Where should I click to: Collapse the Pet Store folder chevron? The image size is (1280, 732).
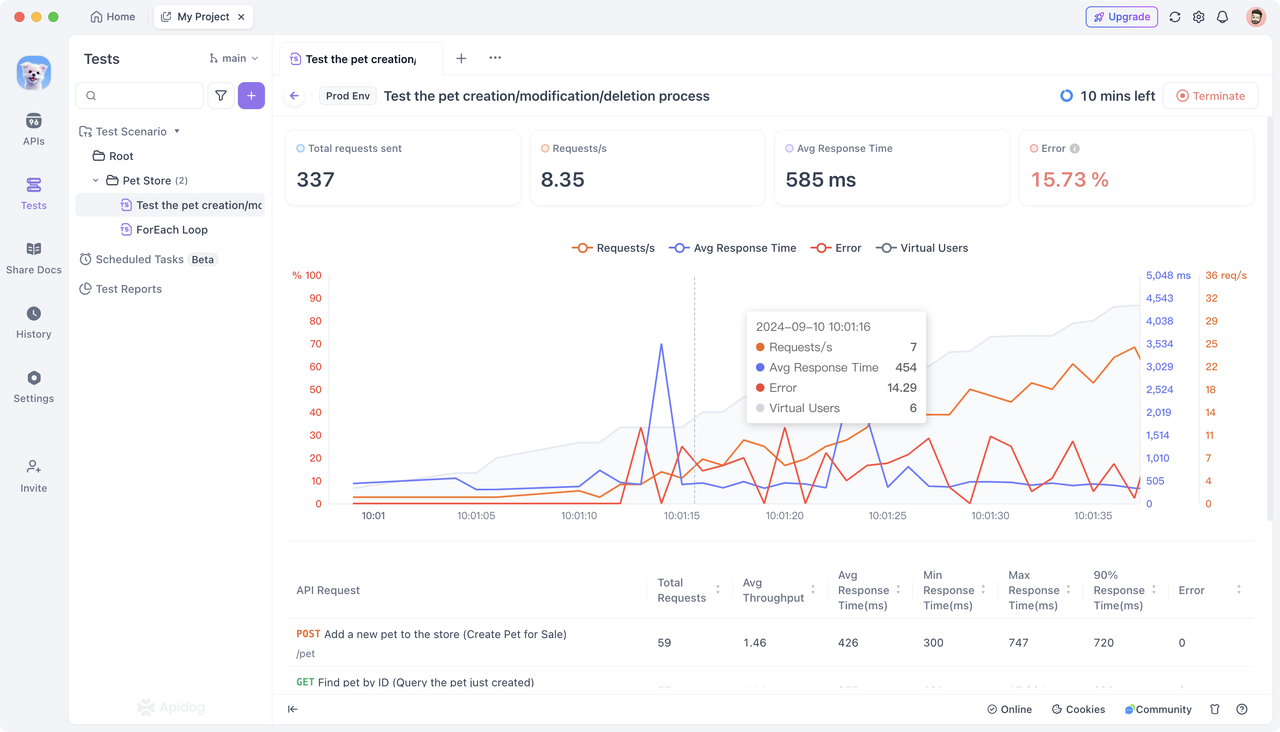click(x=96, y=181)
